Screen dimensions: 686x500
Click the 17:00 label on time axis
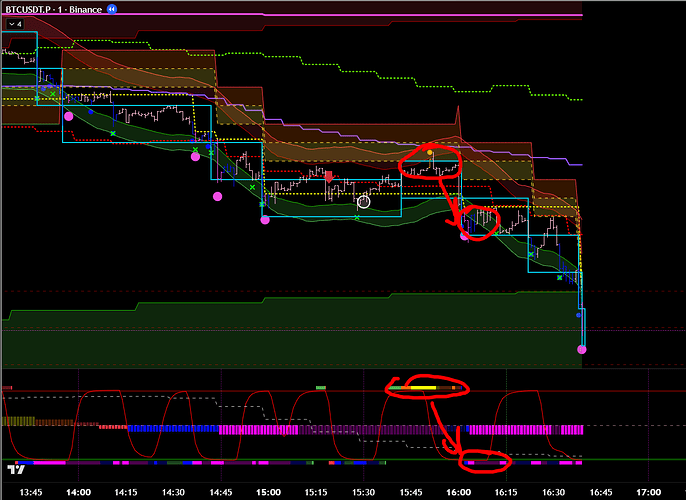coord(648,491)
